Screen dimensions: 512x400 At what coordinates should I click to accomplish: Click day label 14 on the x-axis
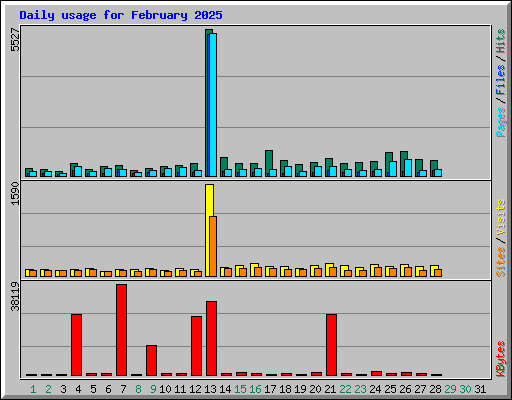225,389
